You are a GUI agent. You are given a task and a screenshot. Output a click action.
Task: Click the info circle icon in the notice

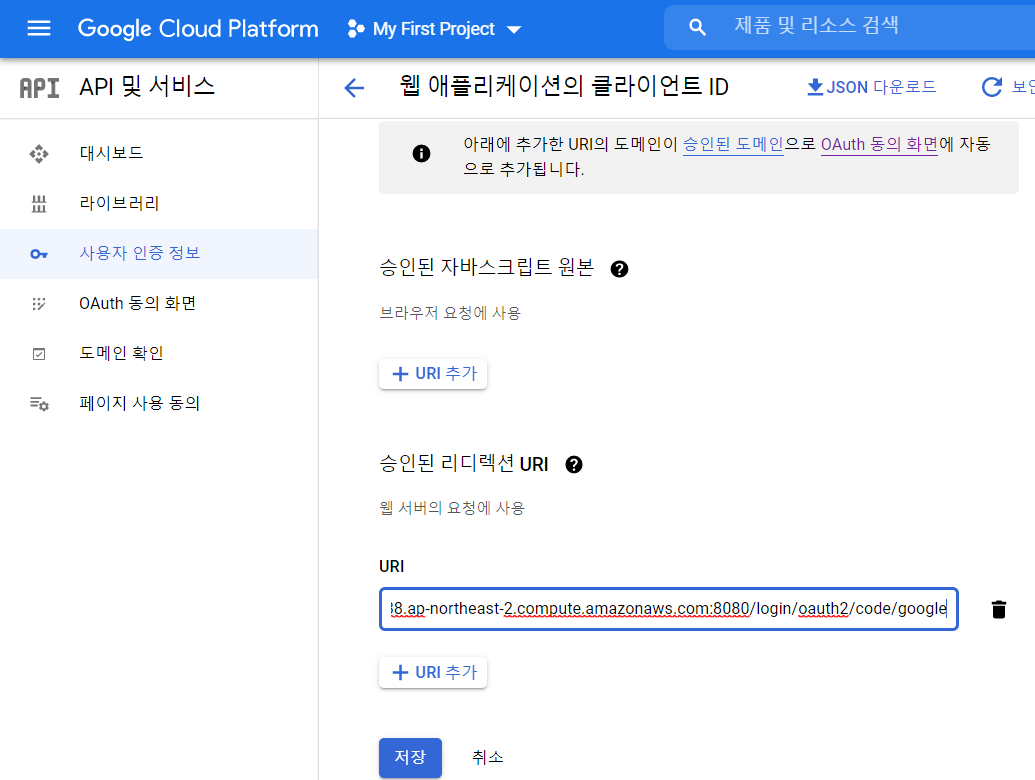tap(421, 154)
